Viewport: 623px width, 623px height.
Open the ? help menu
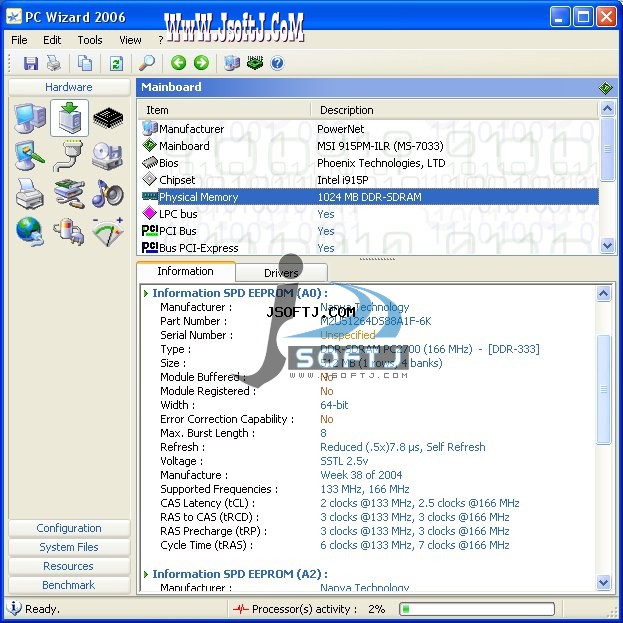click(161, 40)
